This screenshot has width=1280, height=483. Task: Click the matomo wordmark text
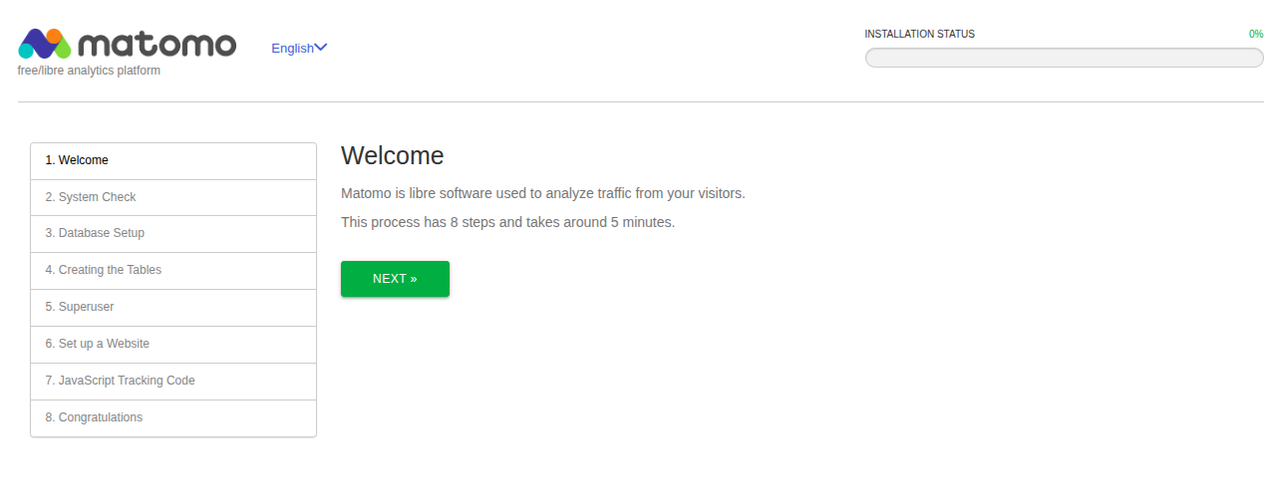[156, 45]
